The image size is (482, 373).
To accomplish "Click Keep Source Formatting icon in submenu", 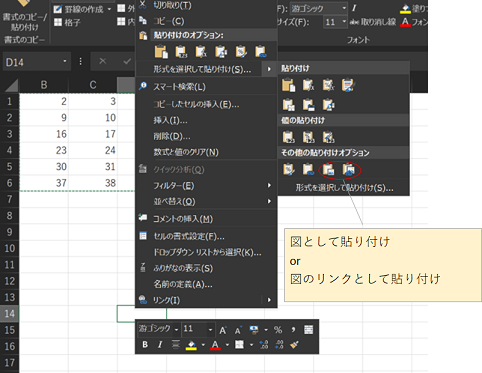I will click(348, 85).
